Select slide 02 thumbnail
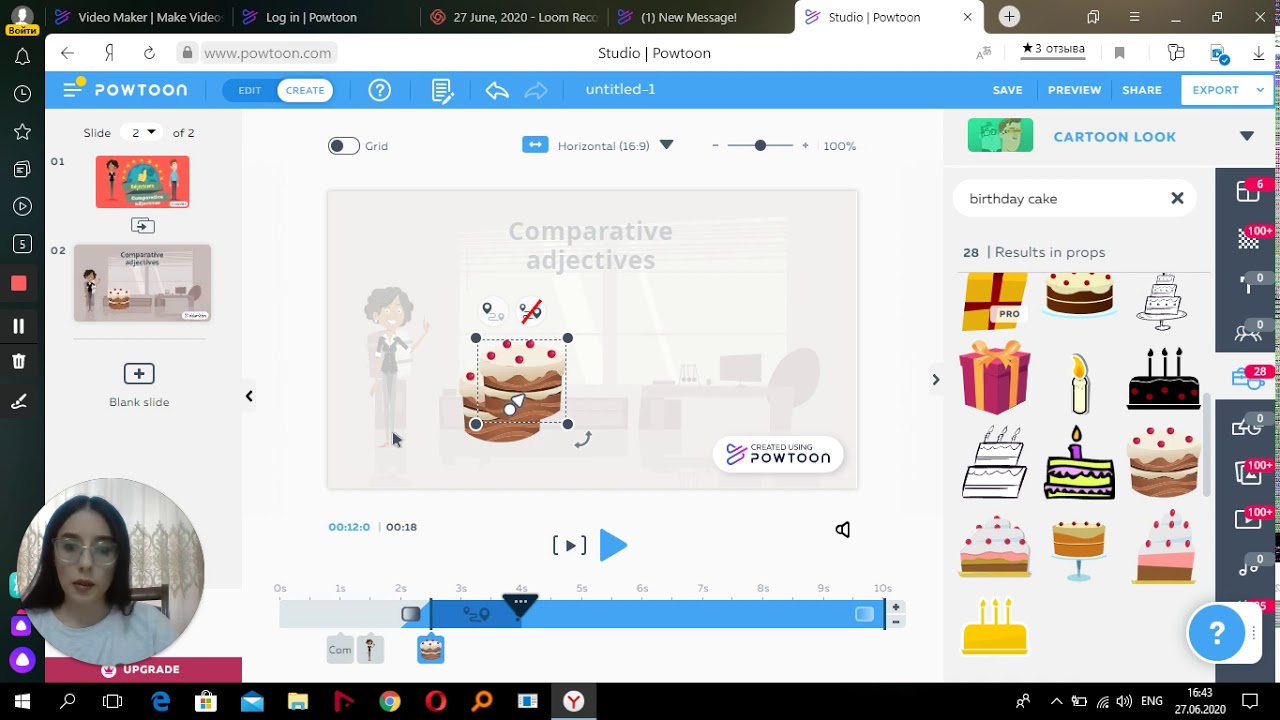This screenshot has width=1280, height=720. point(142,283)
